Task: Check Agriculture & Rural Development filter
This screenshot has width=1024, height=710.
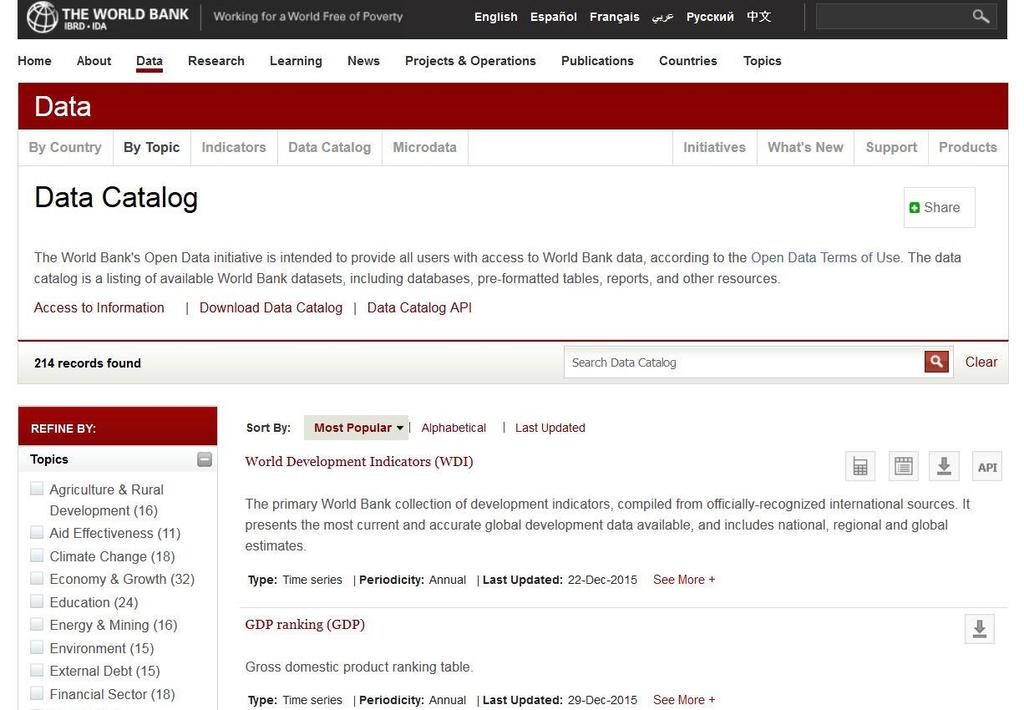Action: click(37, 489)
